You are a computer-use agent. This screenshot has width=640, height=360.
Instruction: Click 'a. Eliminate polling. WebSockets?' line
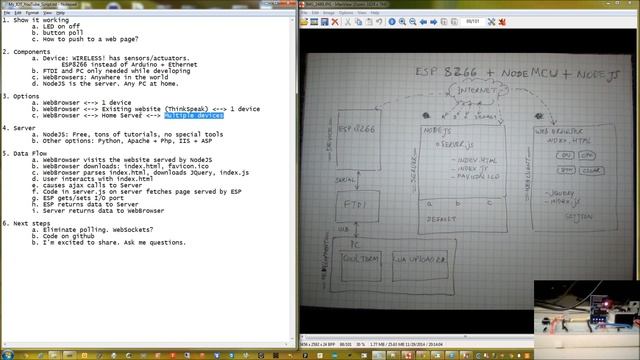click(x=92, y=230)
